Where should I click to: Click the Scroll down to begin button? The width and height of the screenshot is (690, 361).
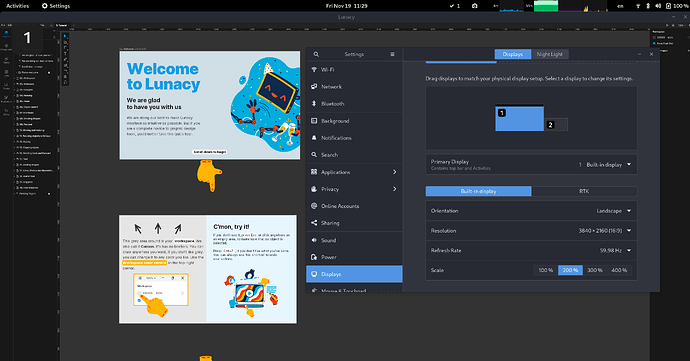coord(210,151)
